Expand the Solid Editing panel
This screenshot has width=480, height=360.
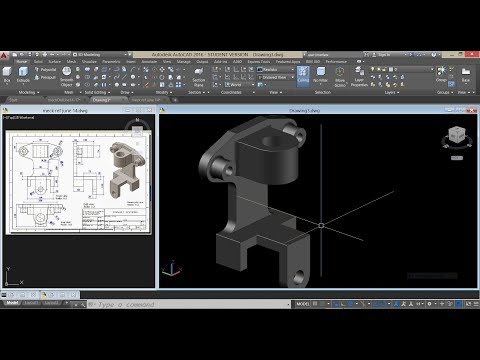97,92
